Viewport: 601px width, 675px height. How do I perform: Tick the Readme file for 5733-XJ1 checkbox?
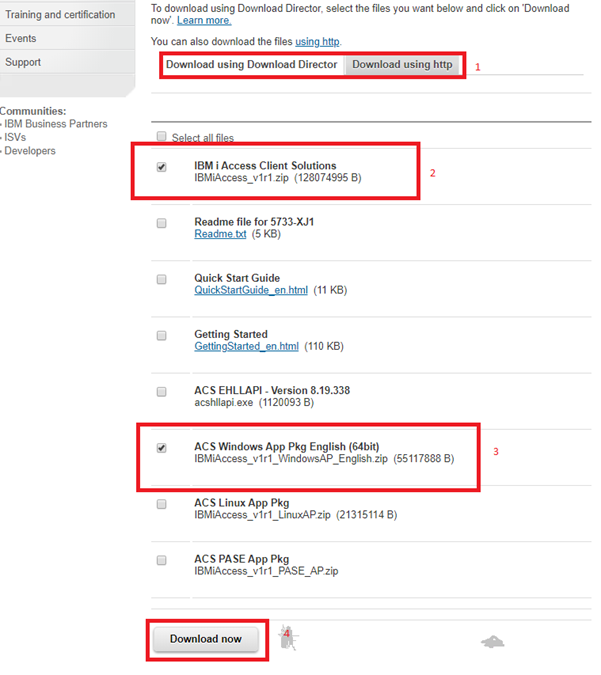tap(161, 223)
